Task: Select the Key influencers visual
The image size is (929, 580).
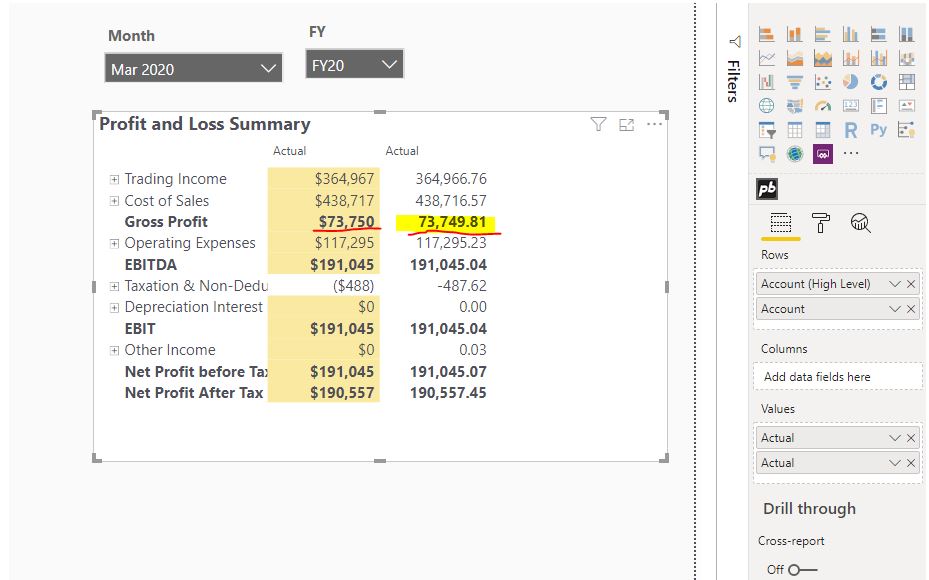Action: coord(906,130)
